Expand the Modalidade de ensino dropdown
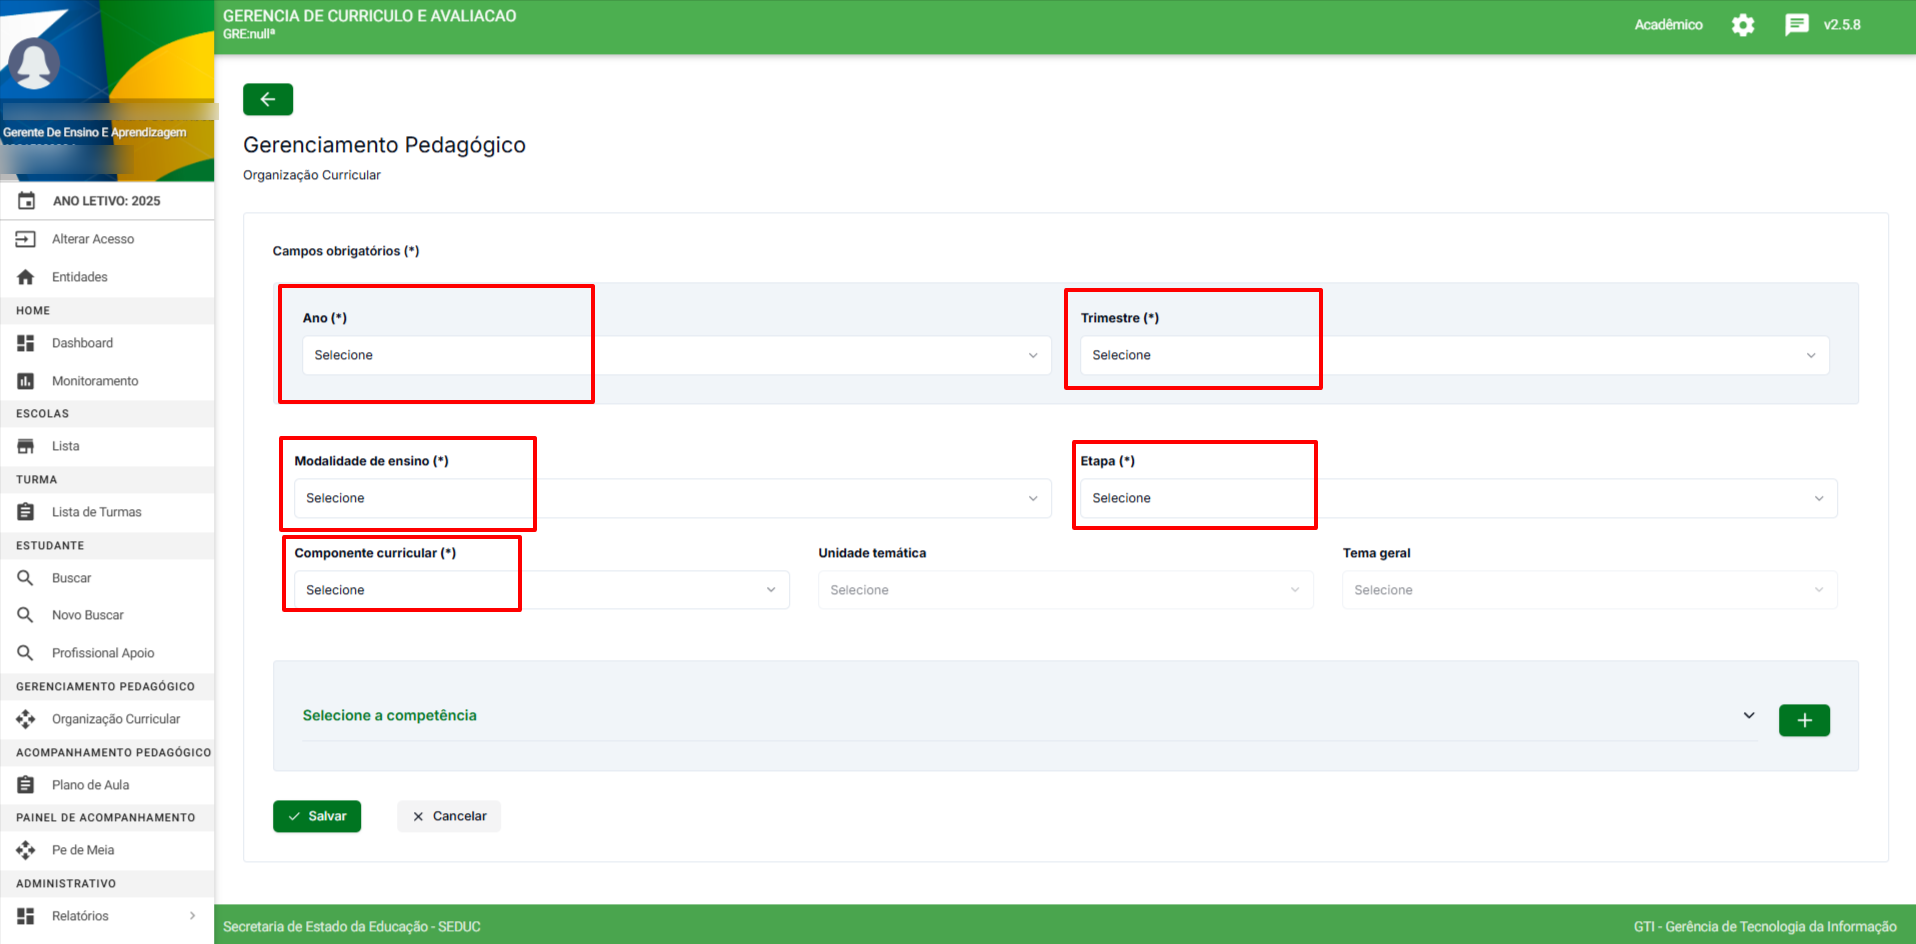Viewport: 1916px width, 944px height. tap(671, 498)
